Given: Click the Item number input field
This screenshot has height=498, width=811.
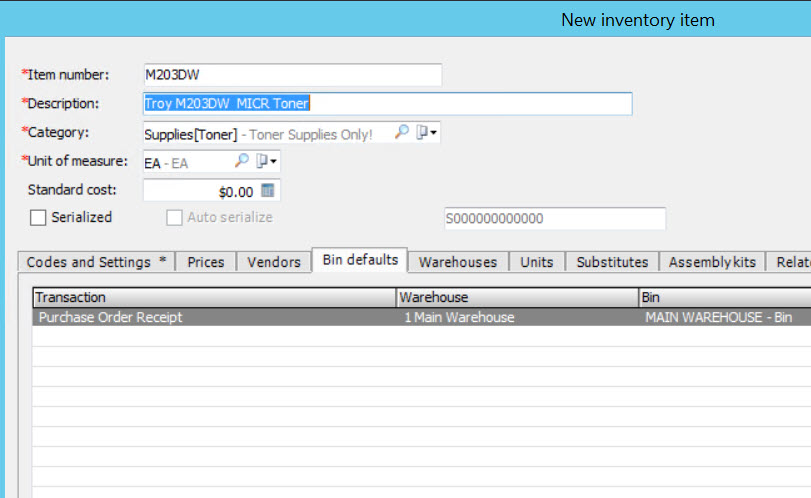Looking at the screenshot, I should tap(293, 75).
